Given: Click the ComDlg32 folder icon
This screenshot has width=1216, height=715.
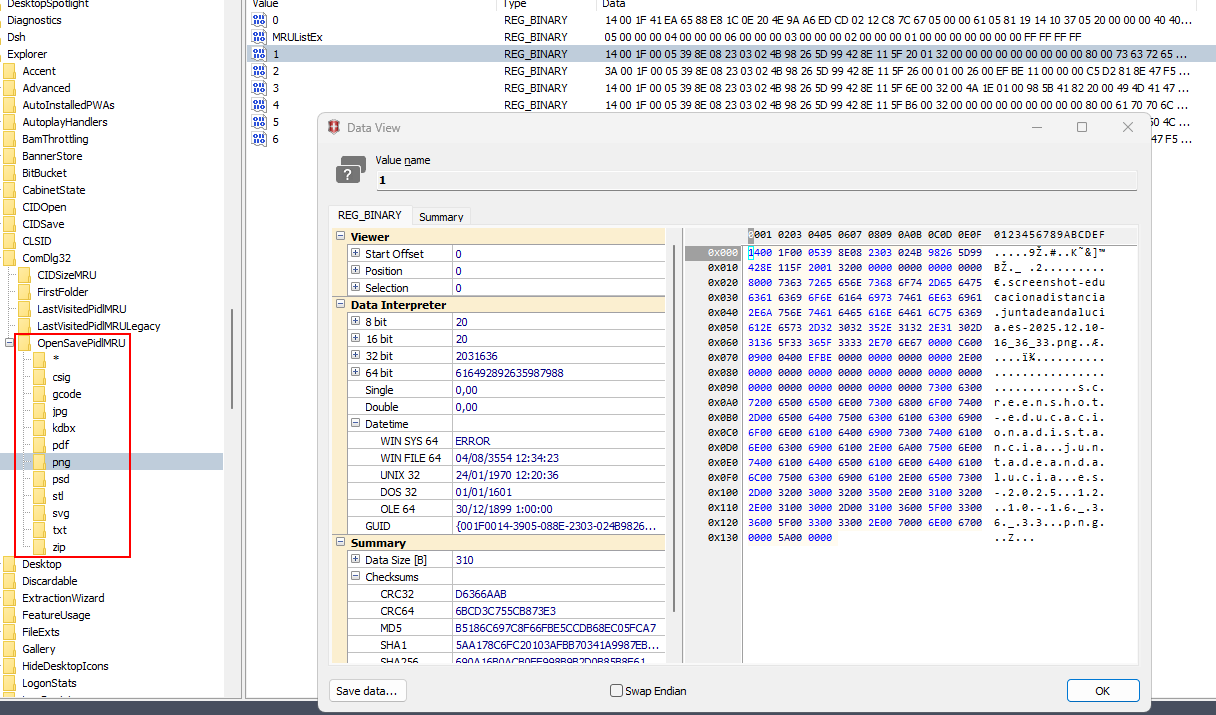Looking at the screenshot, I should tap(10, 258).
